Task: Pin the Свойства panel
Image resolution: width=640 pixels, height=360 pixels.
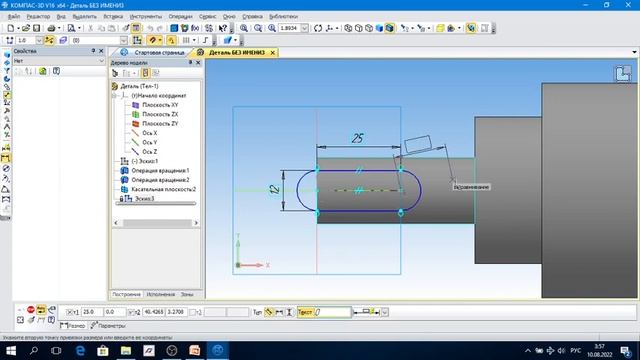Action: point(93,51)
